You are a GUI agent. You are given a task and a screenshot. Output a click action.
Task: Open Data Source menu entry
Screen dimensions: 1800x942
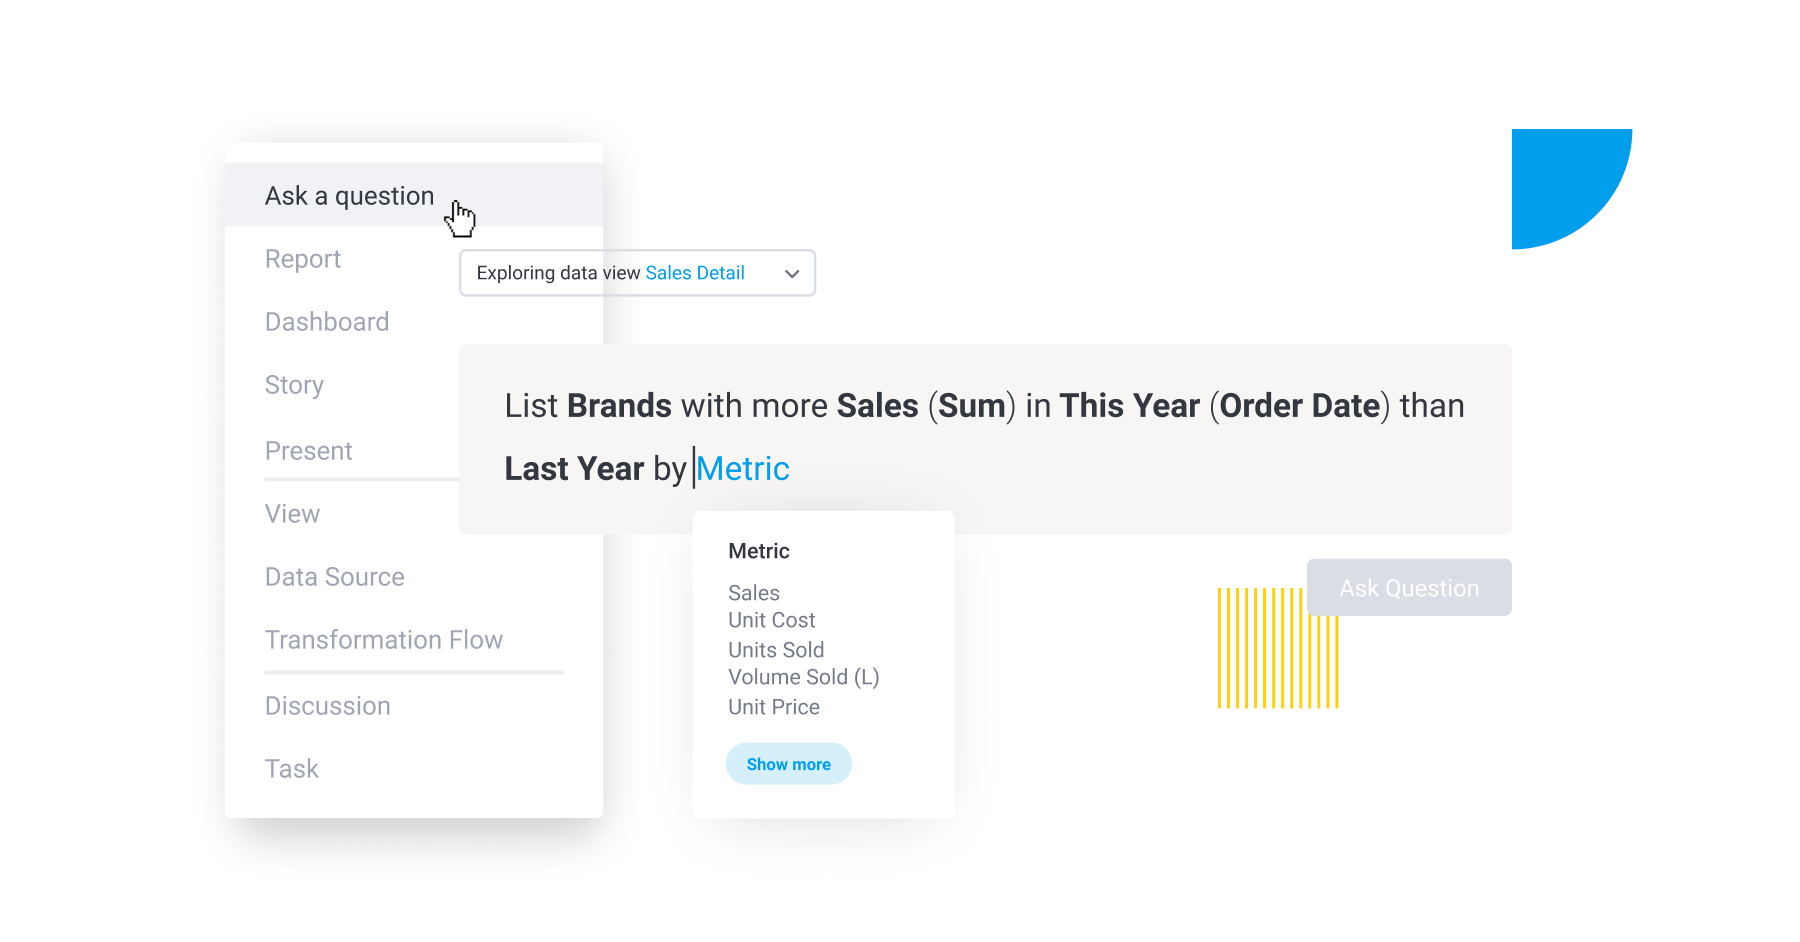coord(334,577)
